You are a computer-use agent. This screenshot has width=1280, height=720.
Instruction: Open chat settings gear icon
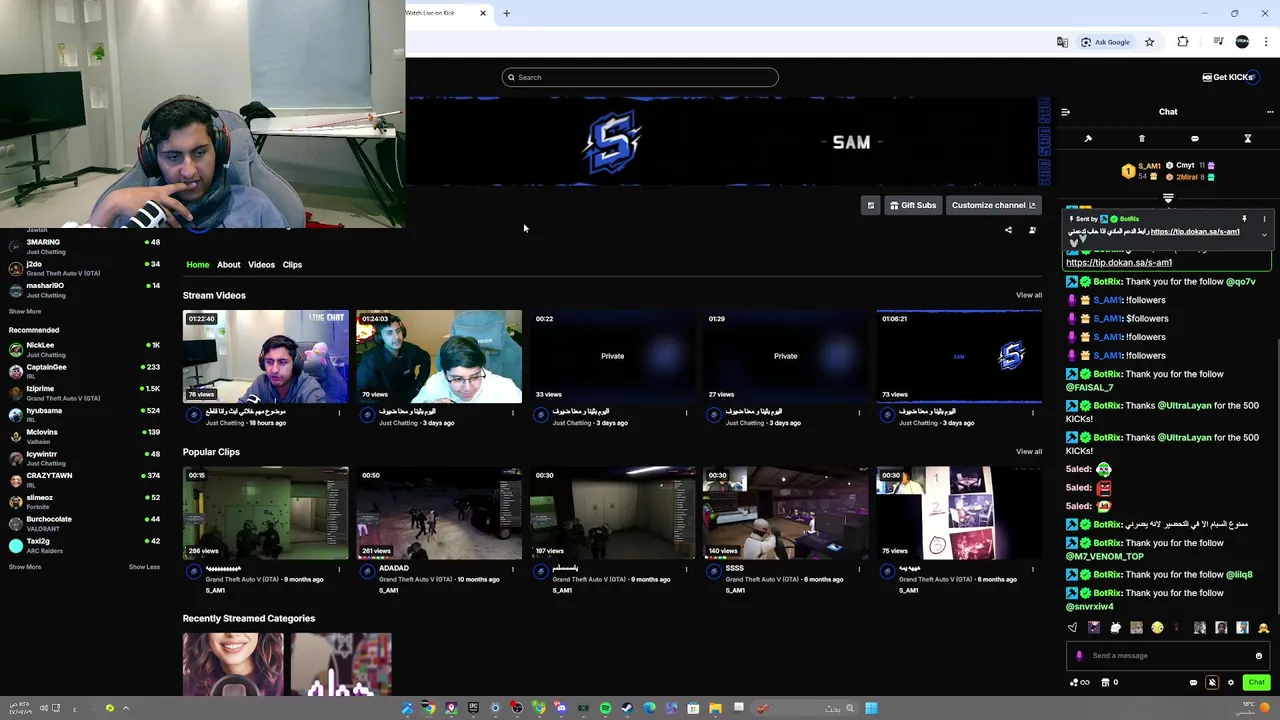coord(1231,682)
